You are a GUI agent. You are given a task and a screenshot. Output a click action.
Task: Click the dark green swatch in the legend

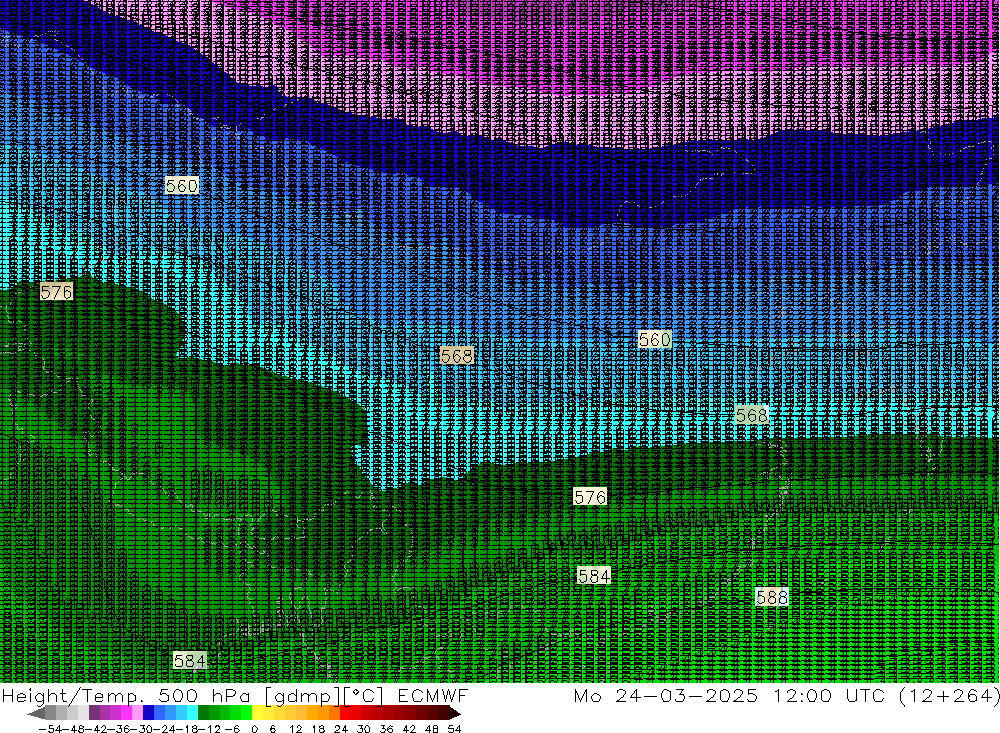[x=203, y=713]
